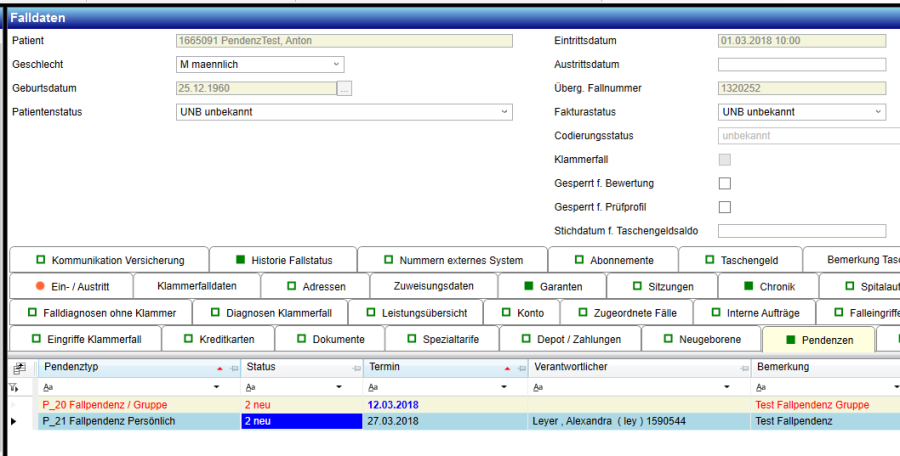
Task: Click the blue highlighted Status cell '2 neu'
Action: tap(300, 422)
